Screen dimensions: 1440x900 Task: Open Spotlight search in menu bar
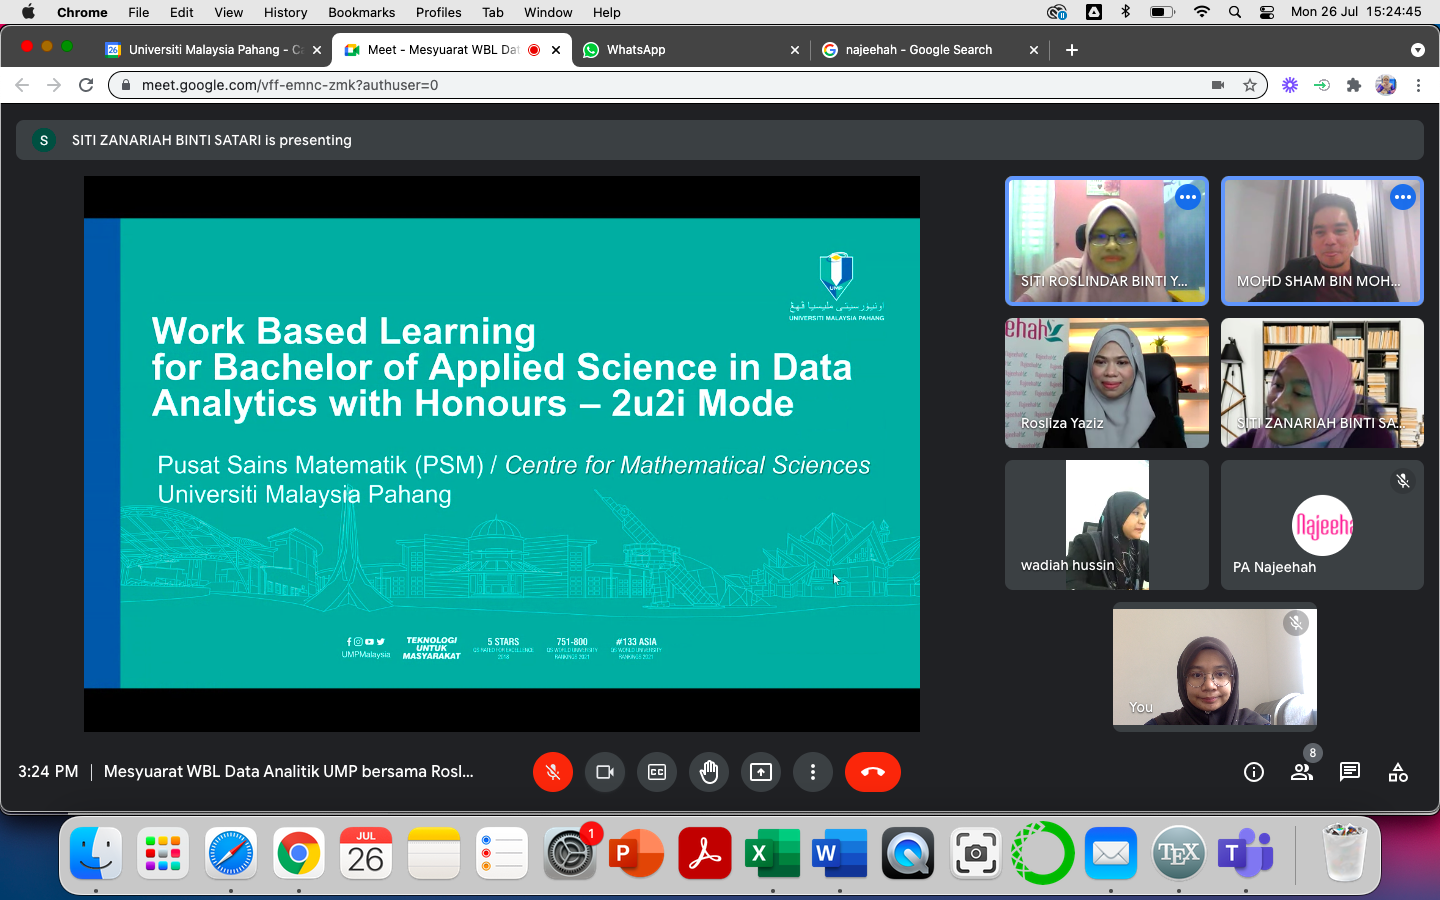point(1235,12)
